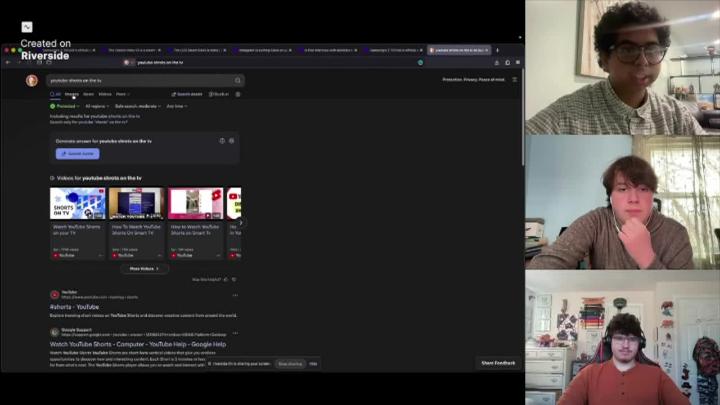Switch to the Images search tab
The height and width of the screenshot is (405, 720).
pos(72,94)
